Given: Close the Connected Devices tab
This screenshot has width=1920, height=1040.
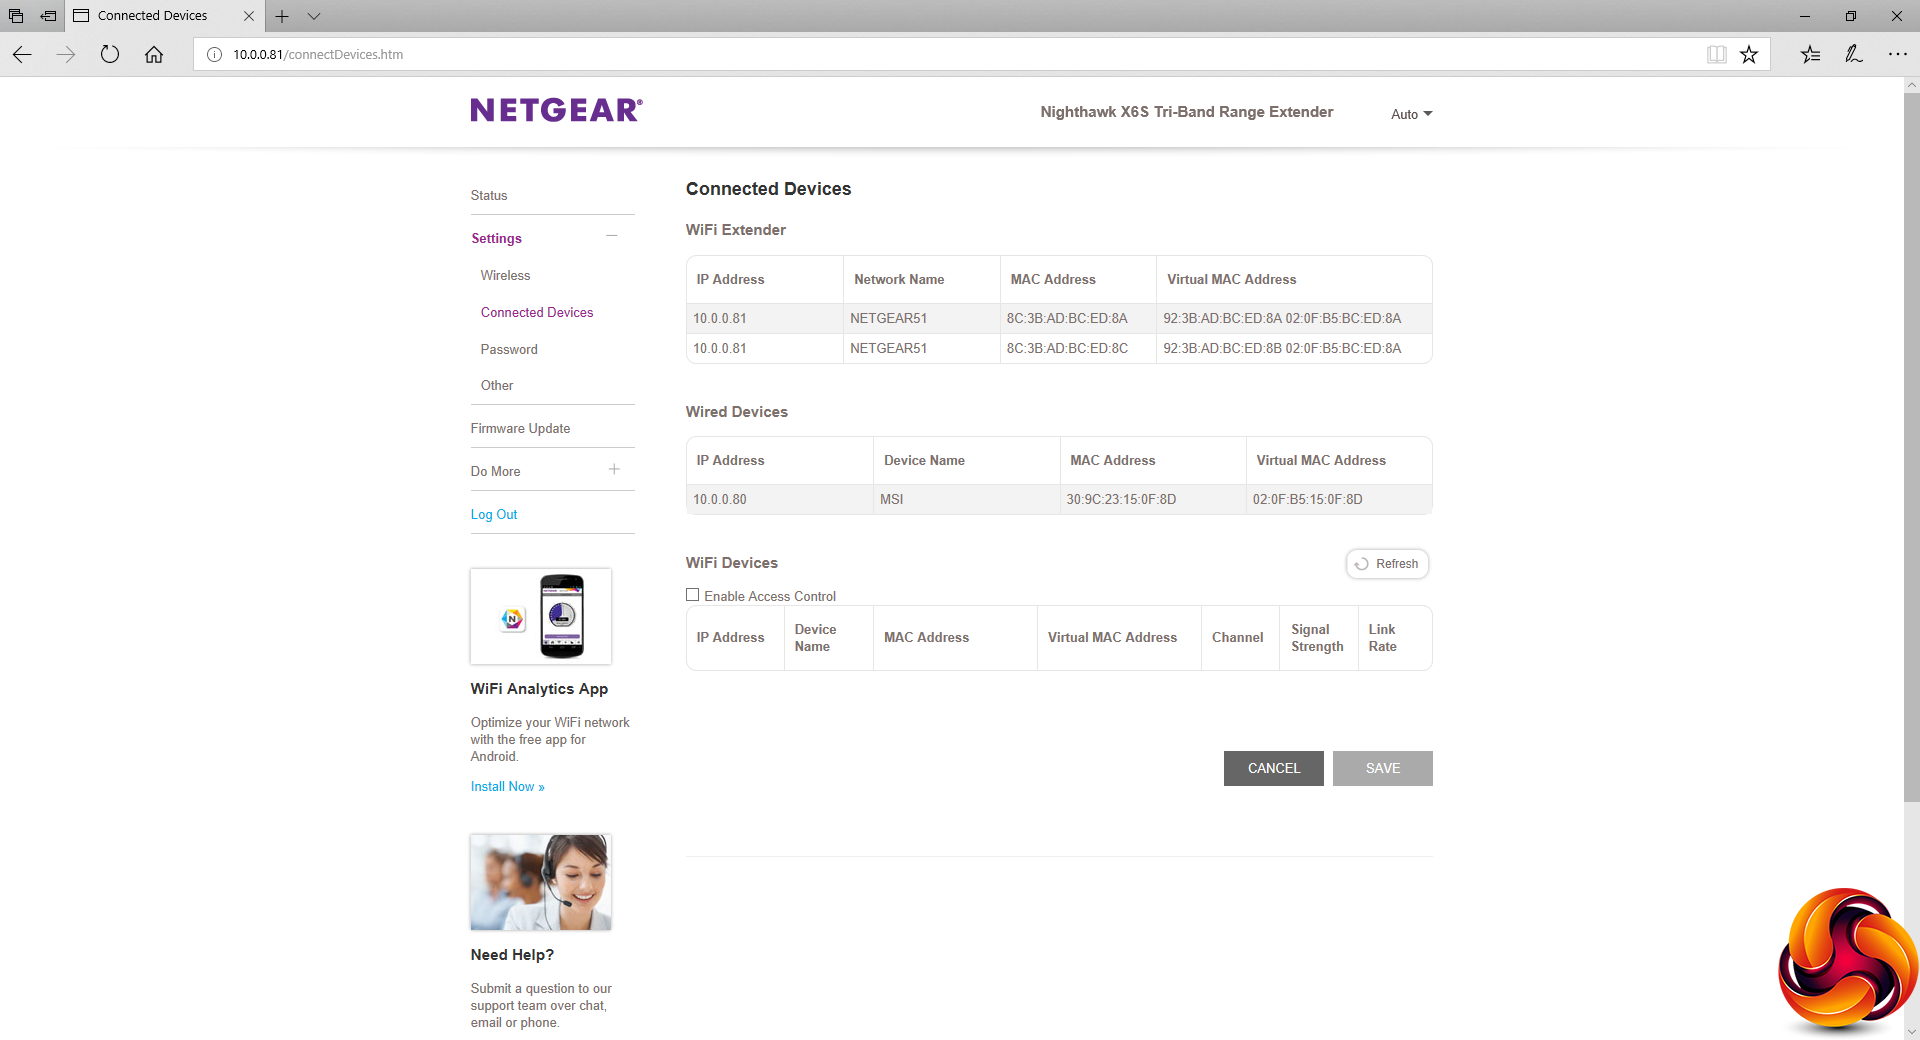Looking at the screenshot, I should [248, 16].
